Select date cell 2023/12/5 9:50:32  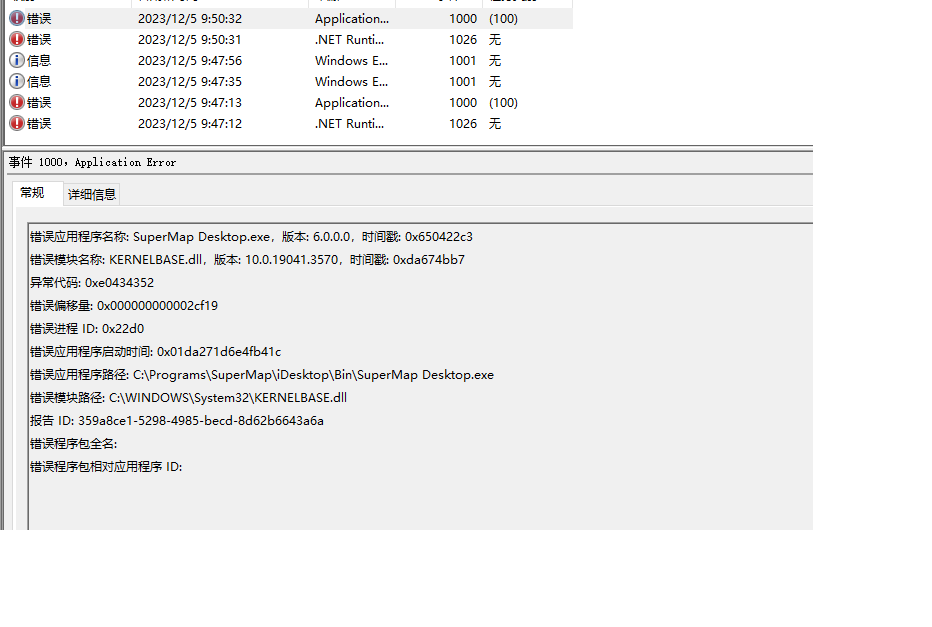[190, 19]
